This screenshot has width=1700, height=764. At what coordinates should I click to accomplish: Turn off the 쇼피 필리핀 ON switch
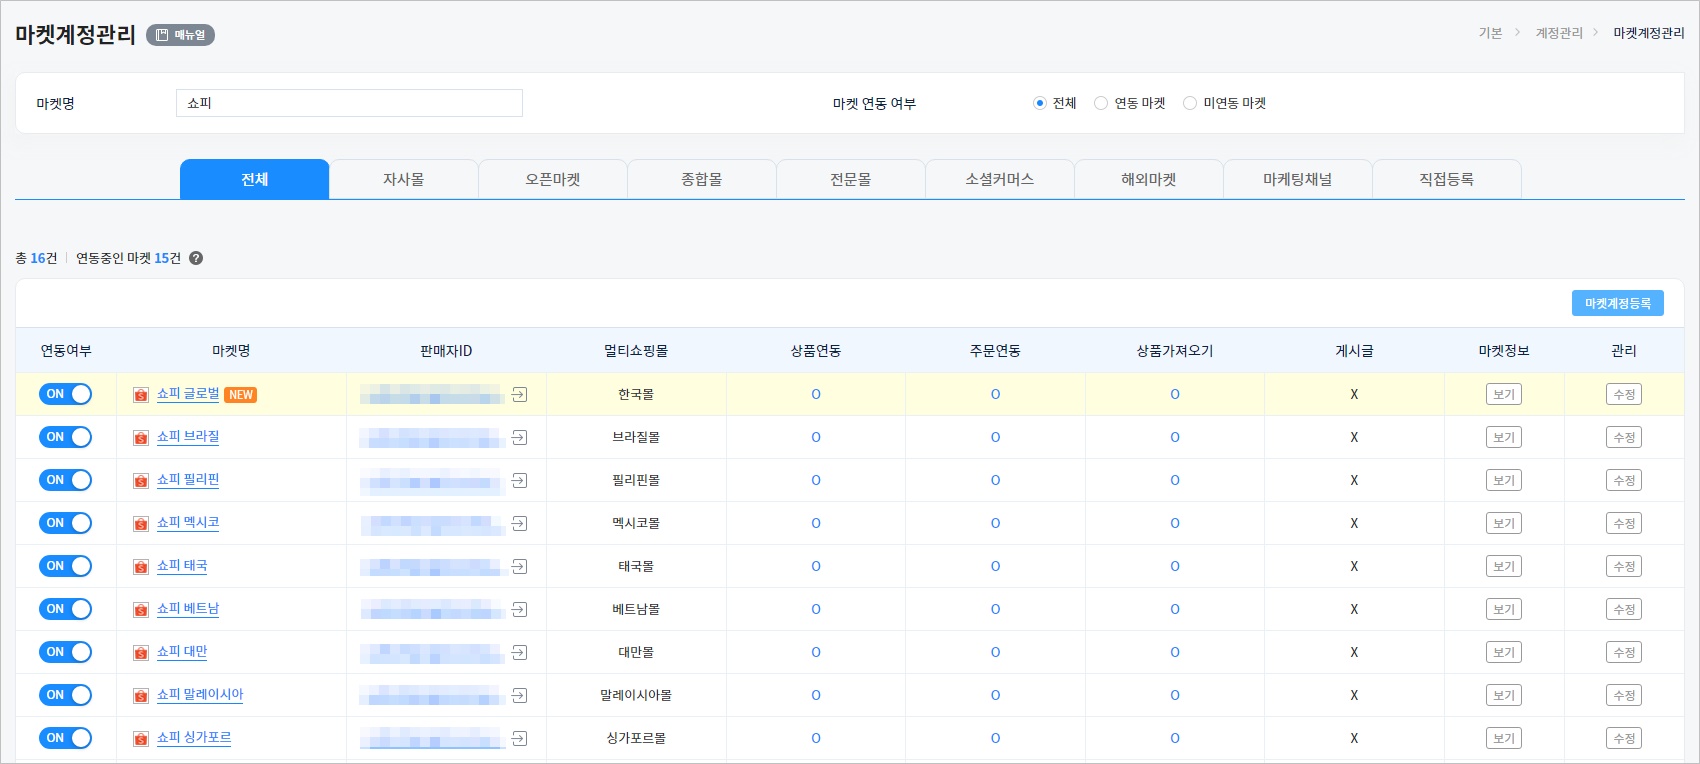point(66,480)
